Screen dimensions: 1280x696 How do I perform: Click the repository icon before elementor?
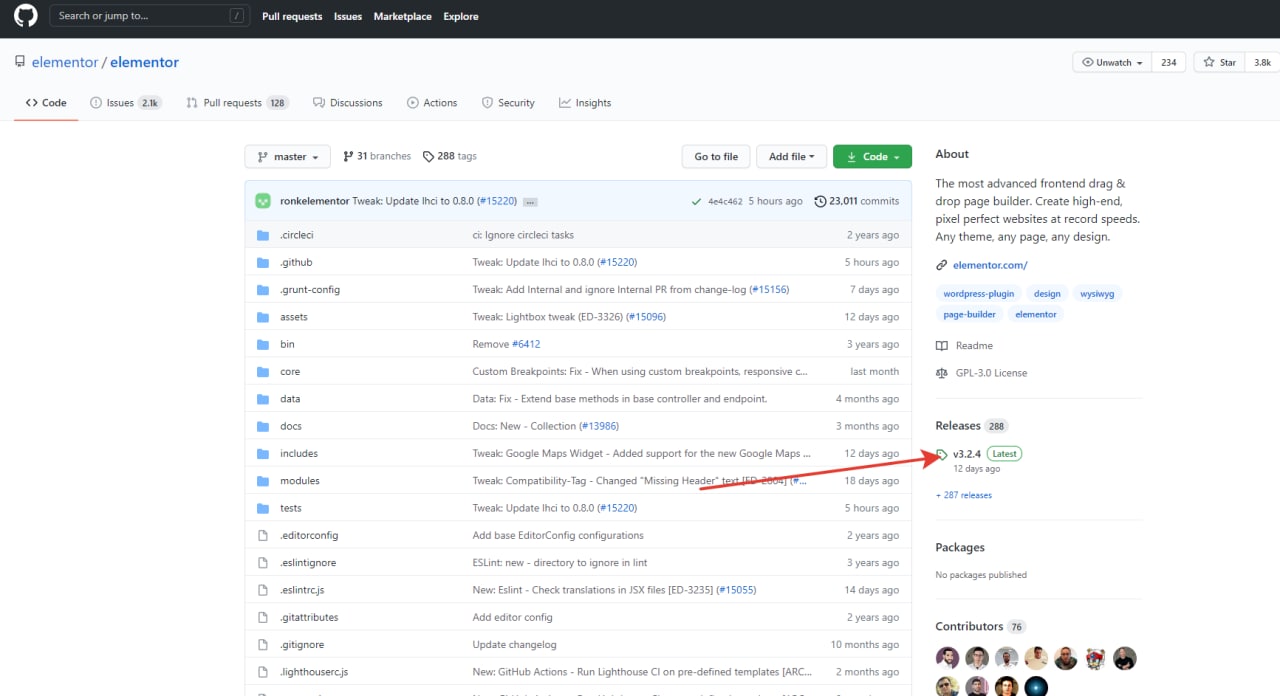tap(20, 62)
